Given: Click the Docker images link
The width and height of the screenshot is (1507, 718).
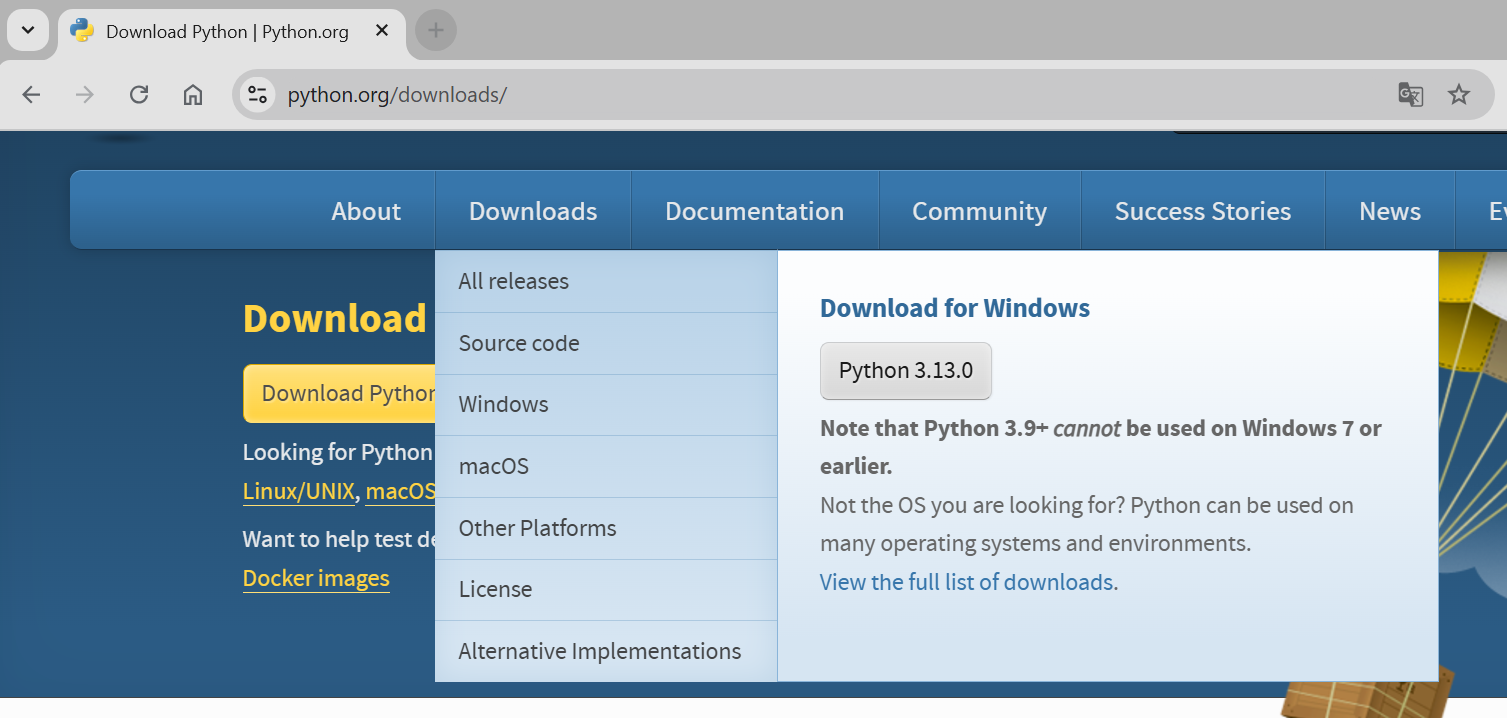Looking at the screenshot, I should coord(315,578).
